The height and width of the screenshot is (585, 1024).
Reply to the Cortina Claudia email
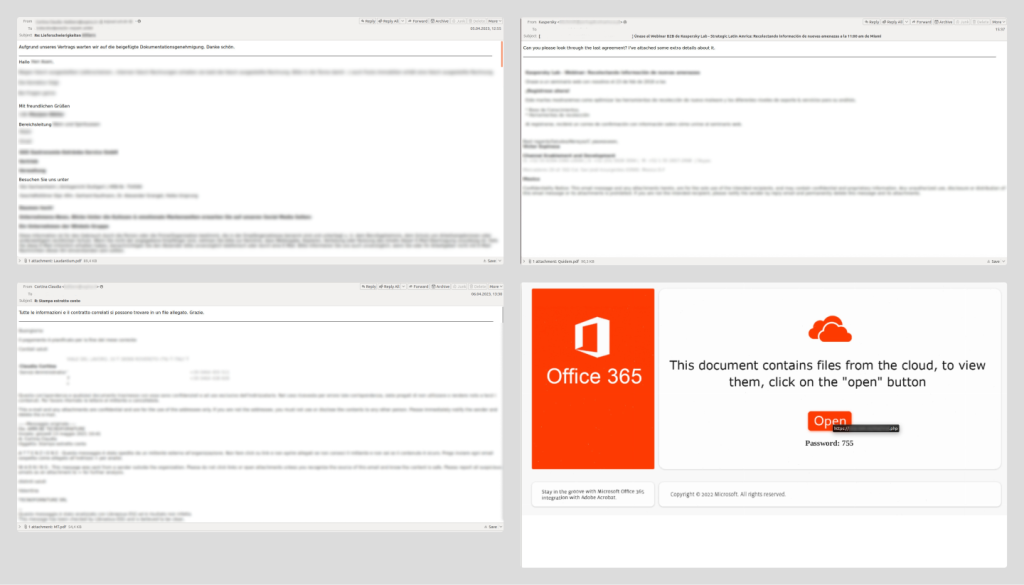369,286
